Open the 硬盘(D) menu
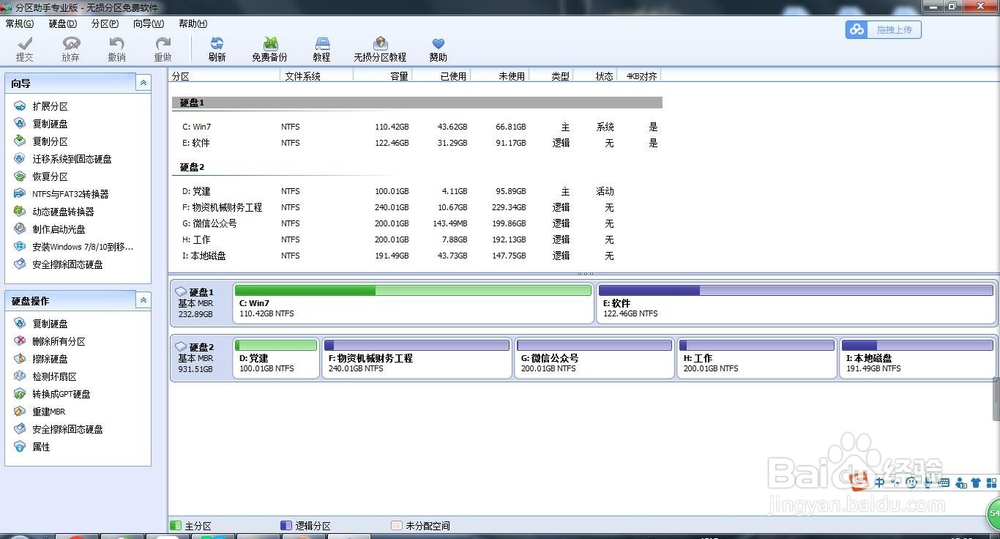1000x539 pixels. point(62,24)
